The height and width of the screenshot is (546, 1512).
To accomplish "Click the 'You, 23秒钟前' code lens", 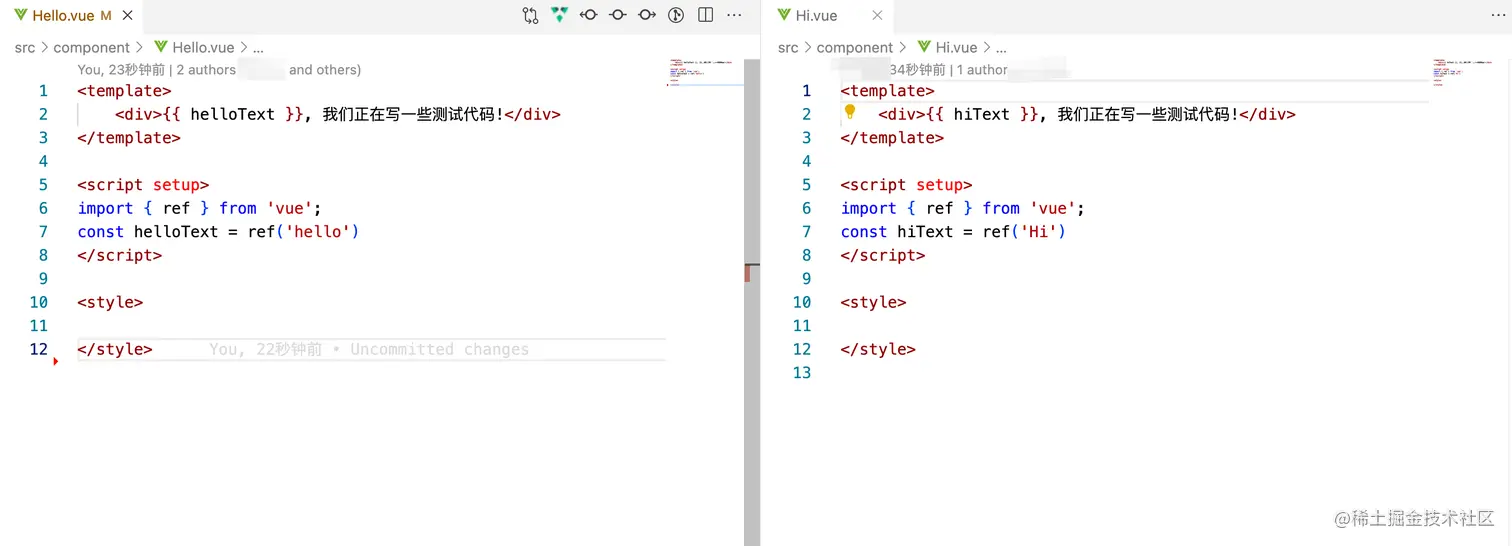I will [x=121, y=70].
